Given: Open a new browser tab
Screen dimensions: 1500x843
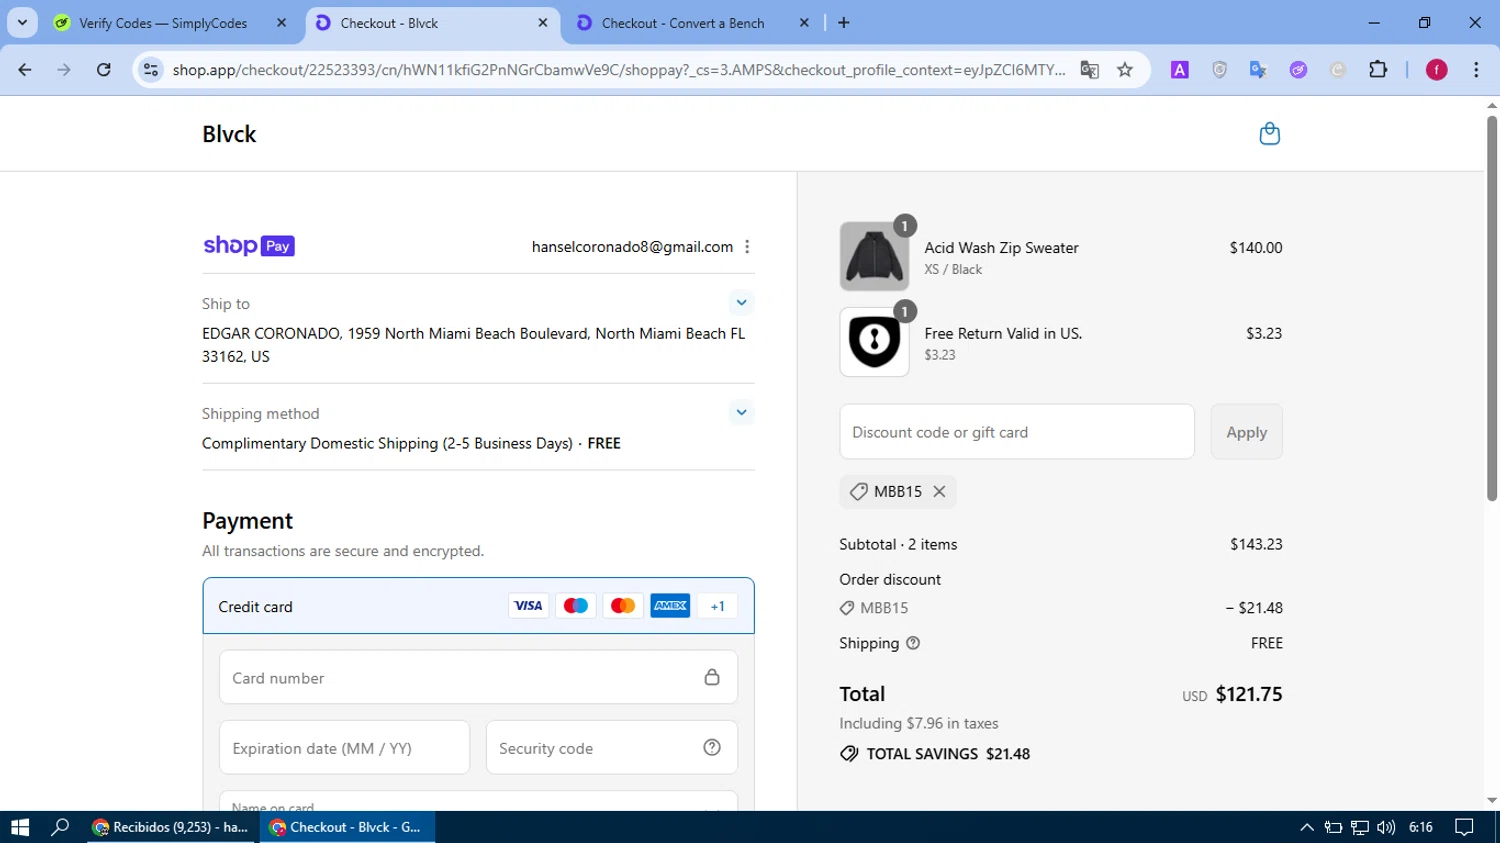Looking at the screenshot, I should [x=844, y=23].
